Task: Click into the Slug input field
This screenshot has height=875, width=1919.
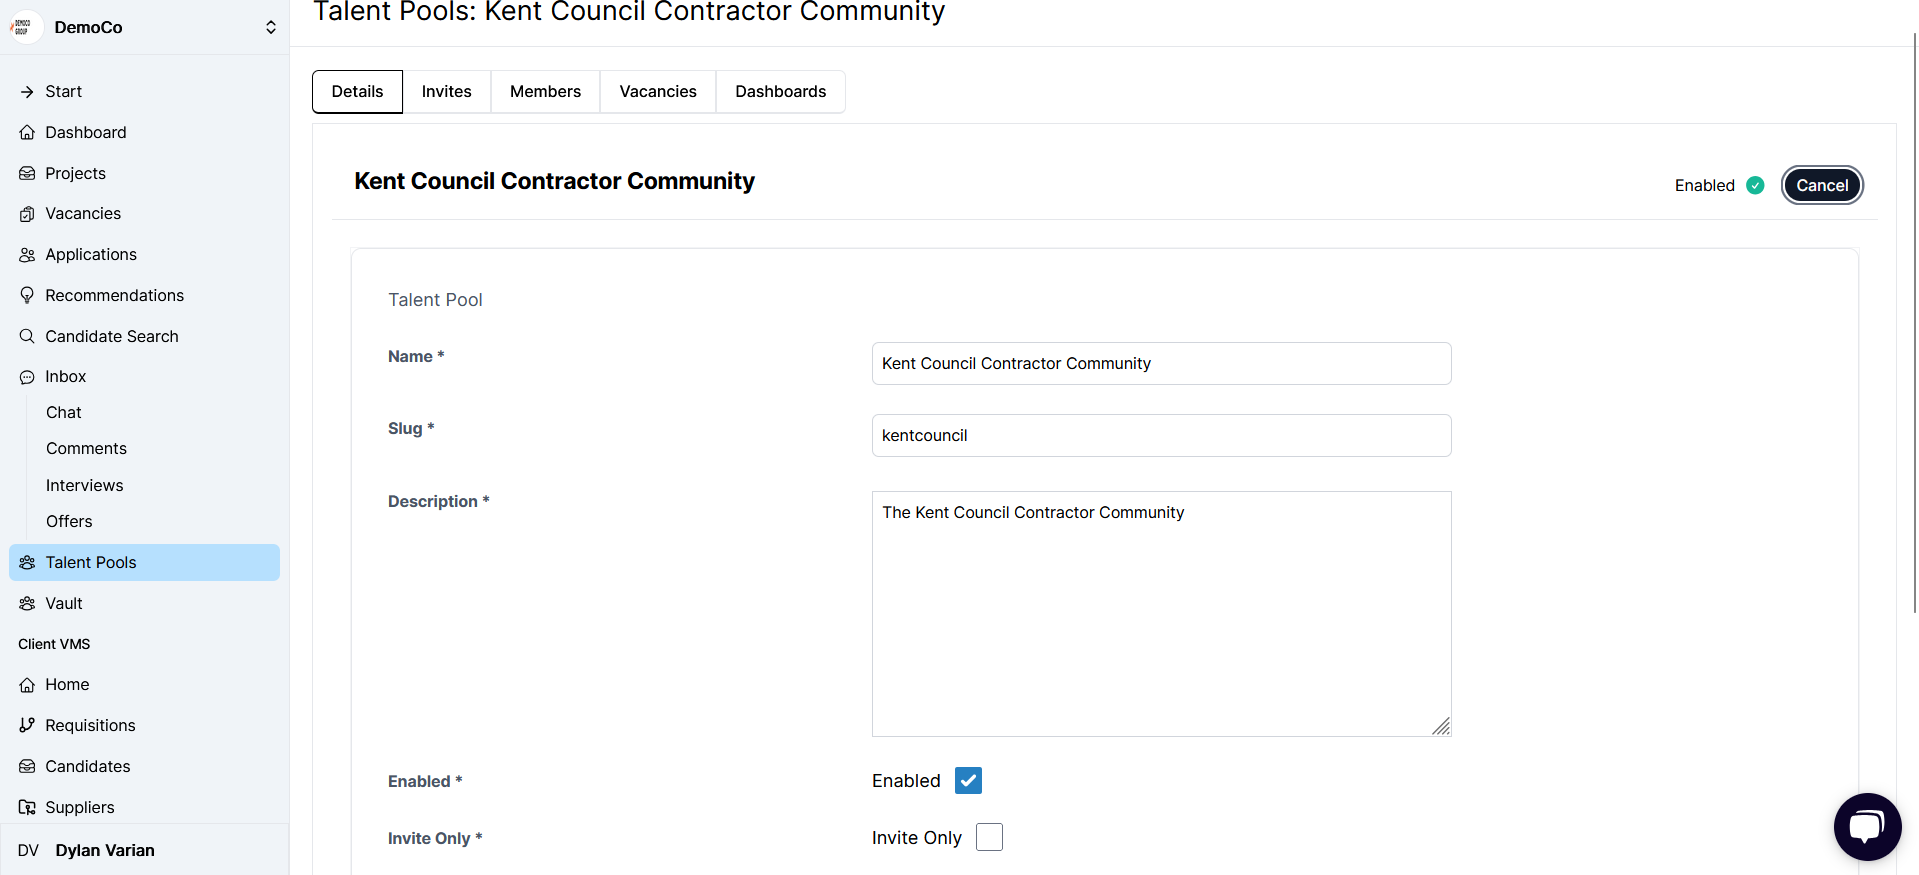Action: click(x=1161, y=435)
